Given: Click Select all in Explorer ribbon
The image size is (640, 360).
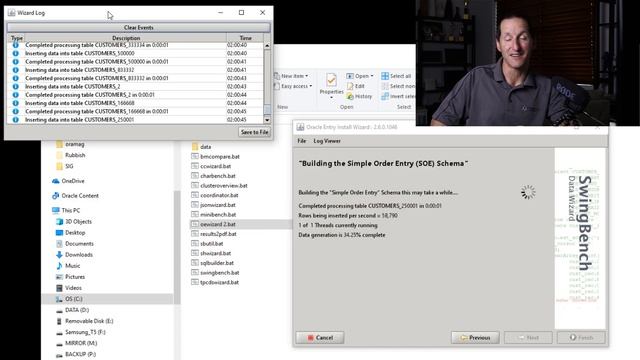Looking at the screenshot, I should (x=396, y=76).
